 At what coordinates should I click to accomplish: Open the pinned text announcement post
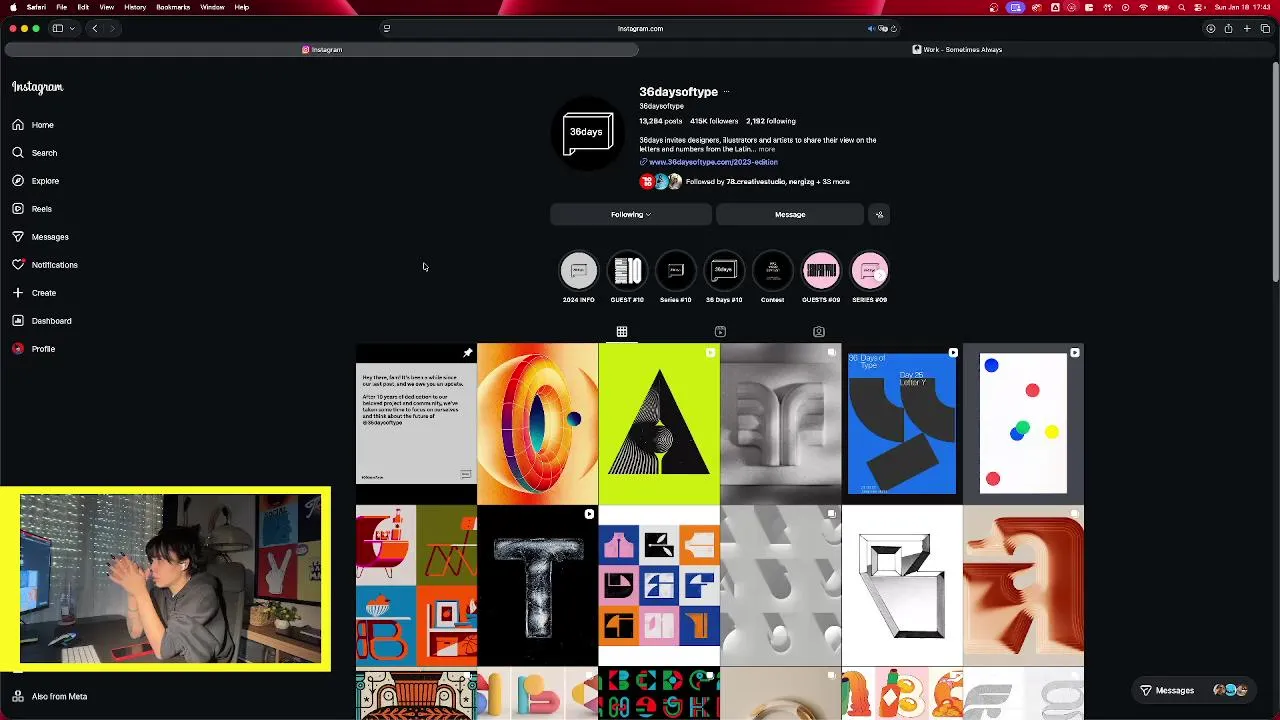tap(416, 424)
